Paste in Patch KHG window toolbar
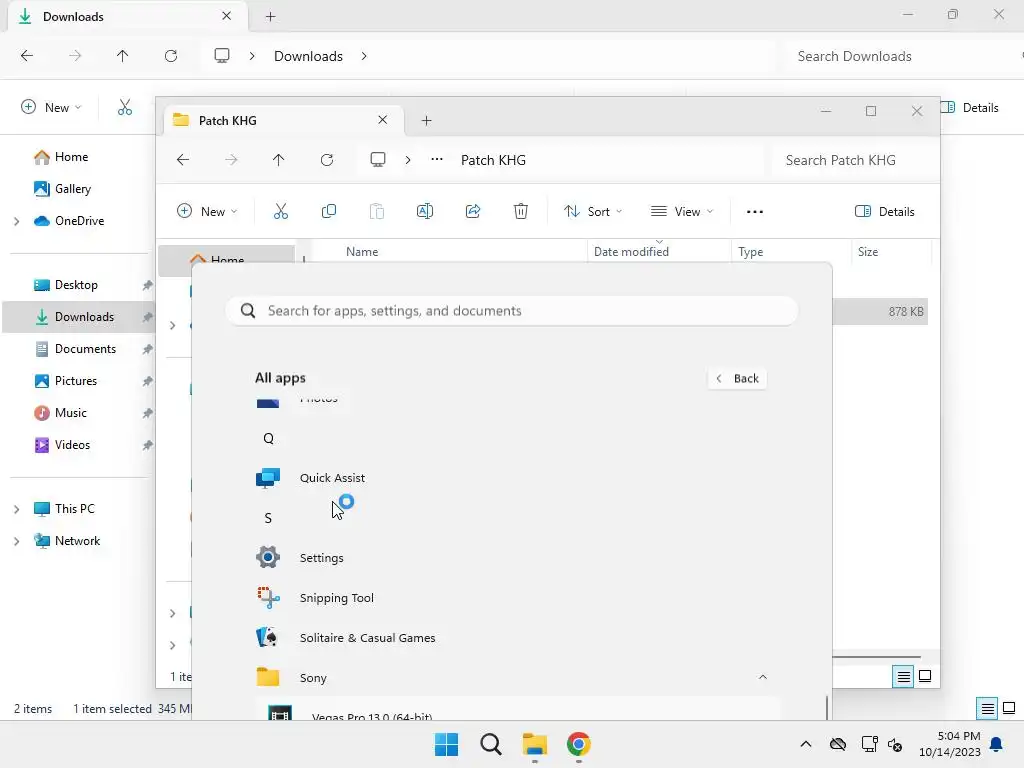 [x=377, y=212]
